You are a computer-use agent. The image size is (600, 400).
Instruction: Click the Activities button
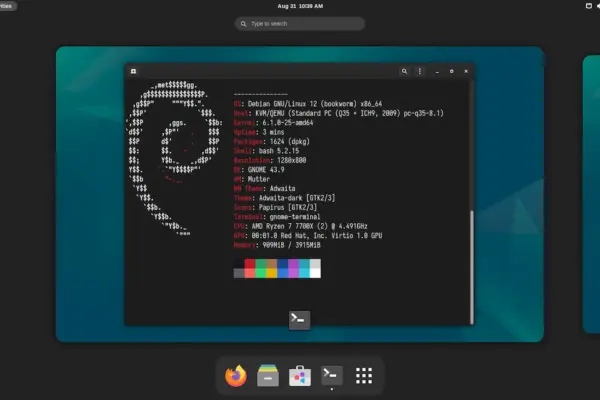(x=7, y=6)
